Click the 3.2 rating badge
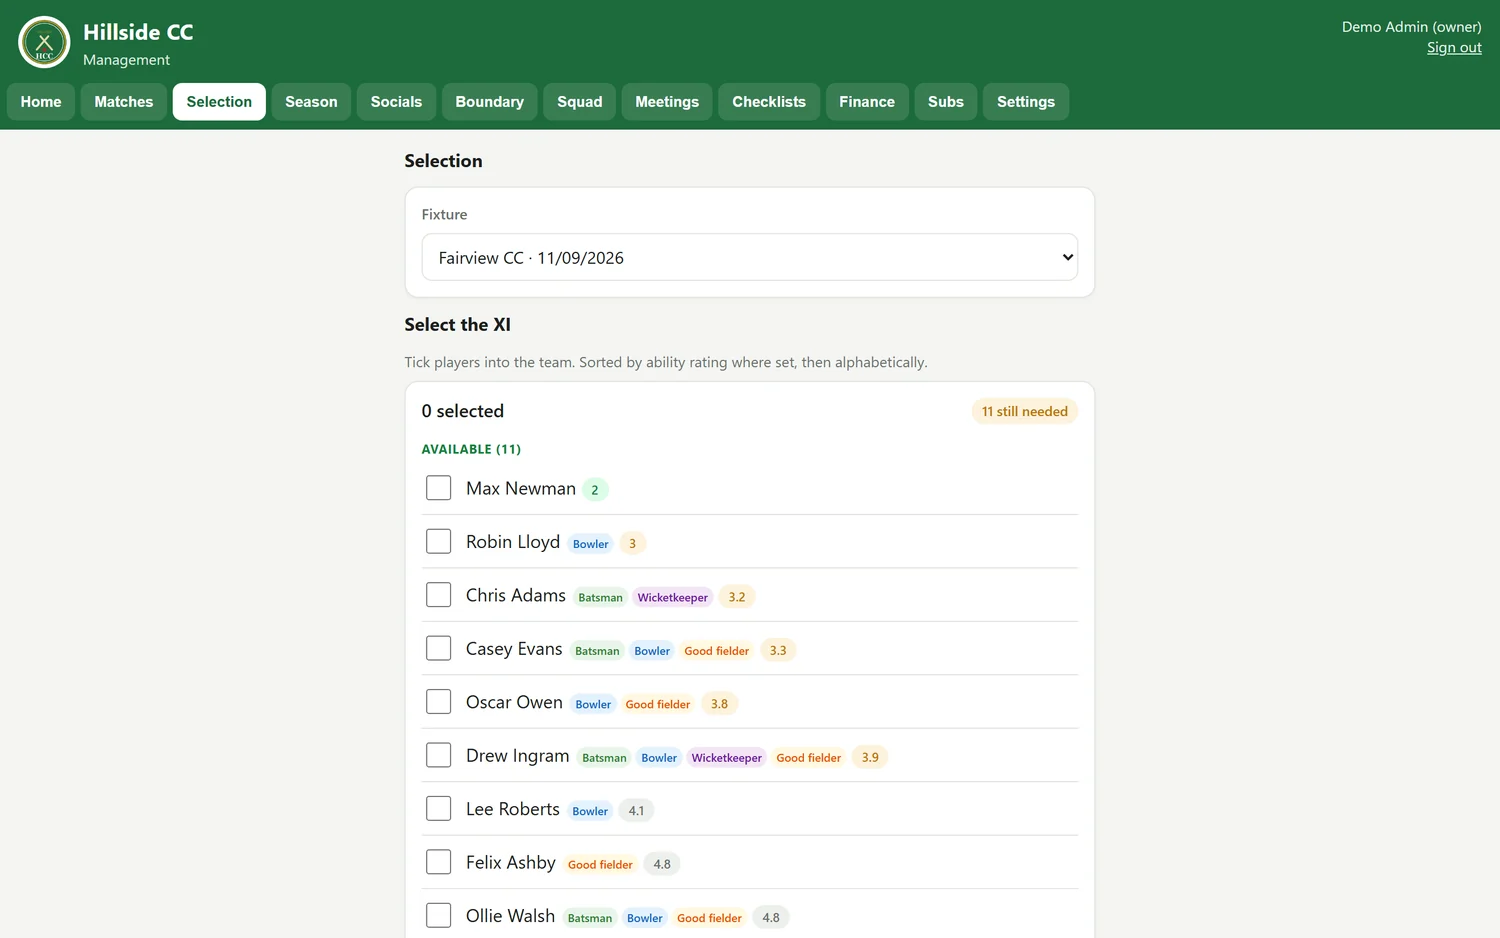This screenshot has height=938, width=1500. [x=737, y=597]
